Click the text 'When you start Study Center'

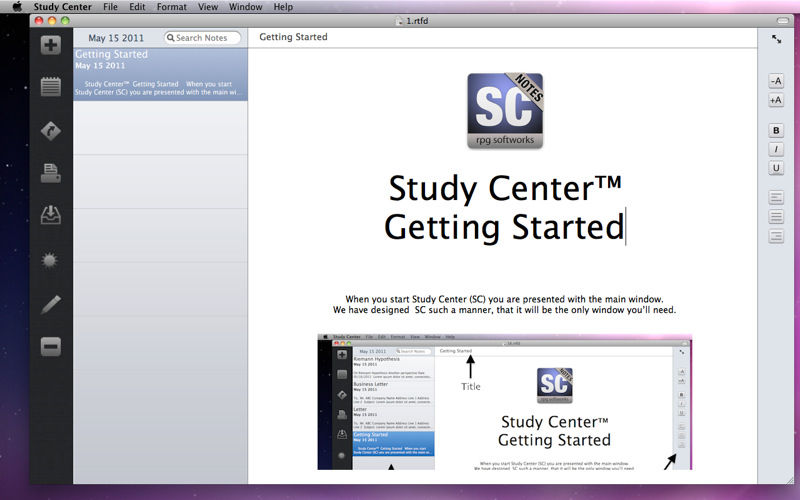tap(406, 299)
